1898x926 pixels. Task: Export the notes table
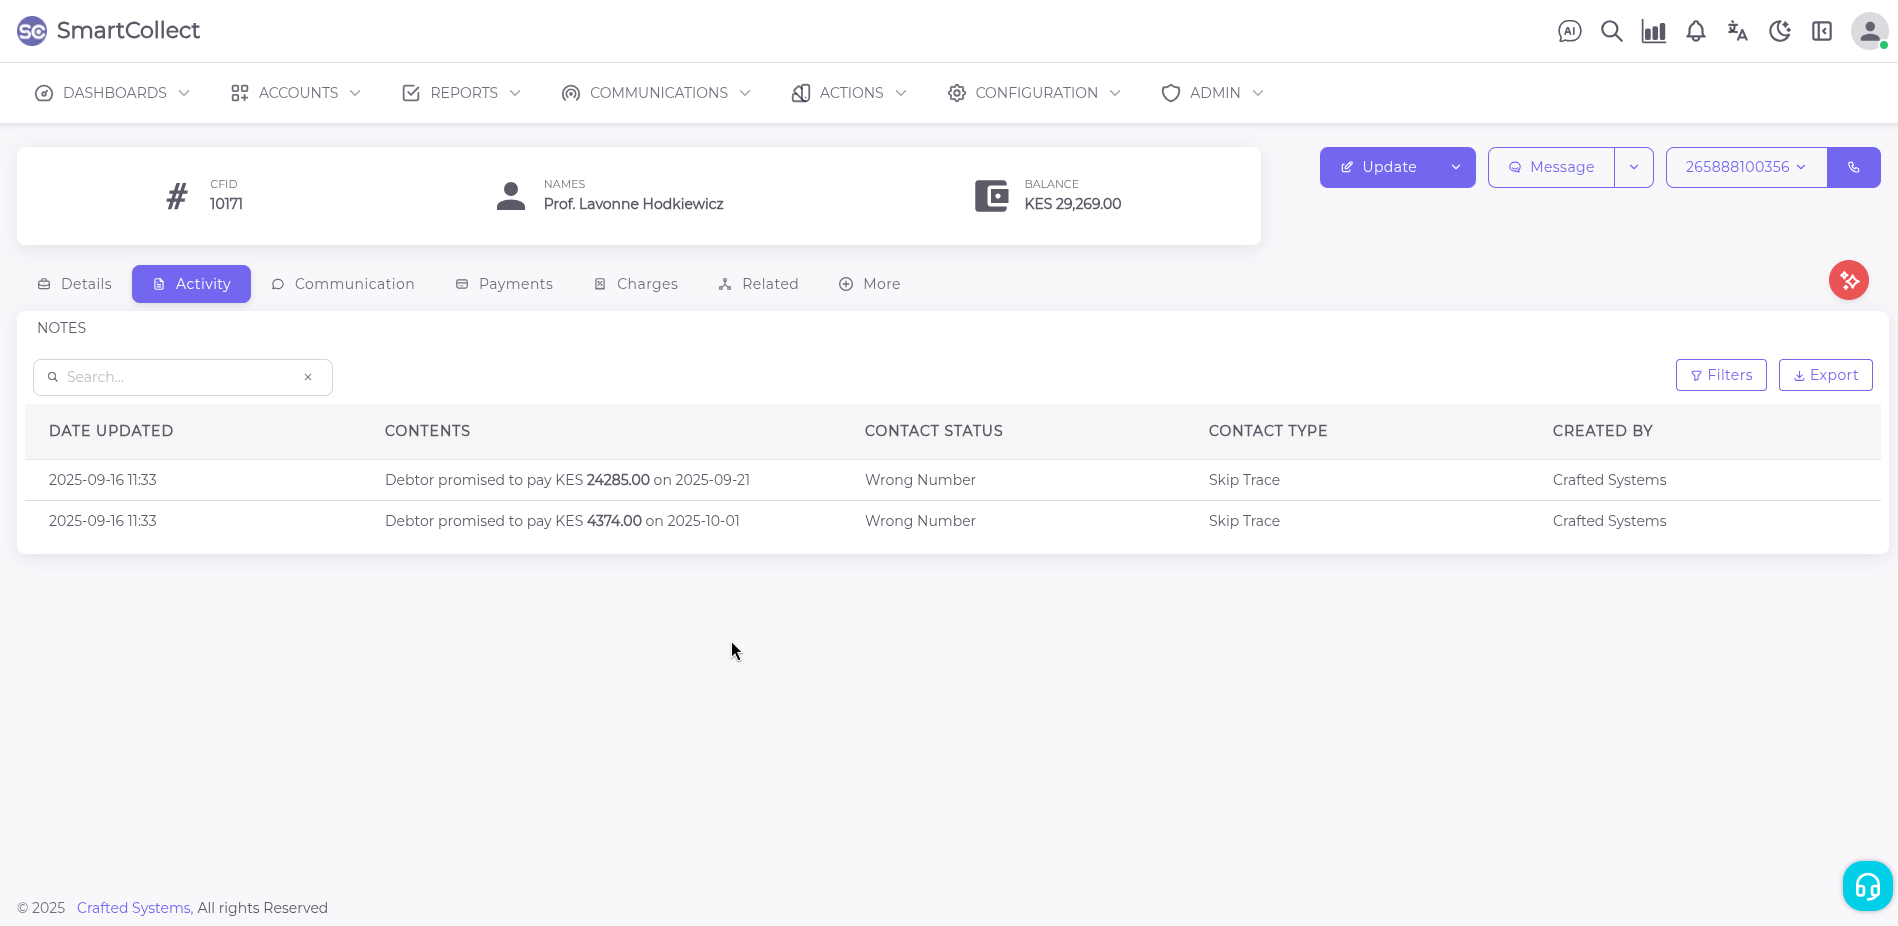click(1825, 375)
